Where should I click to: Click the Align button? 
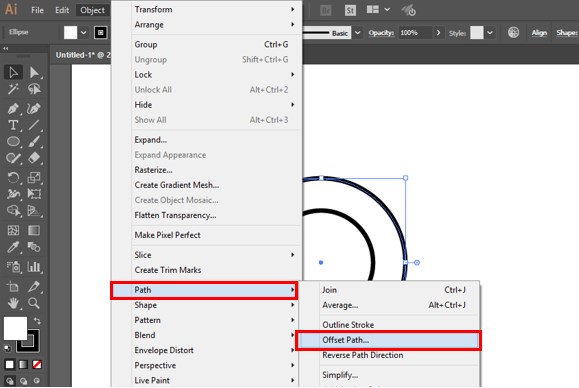pos(539,33)
